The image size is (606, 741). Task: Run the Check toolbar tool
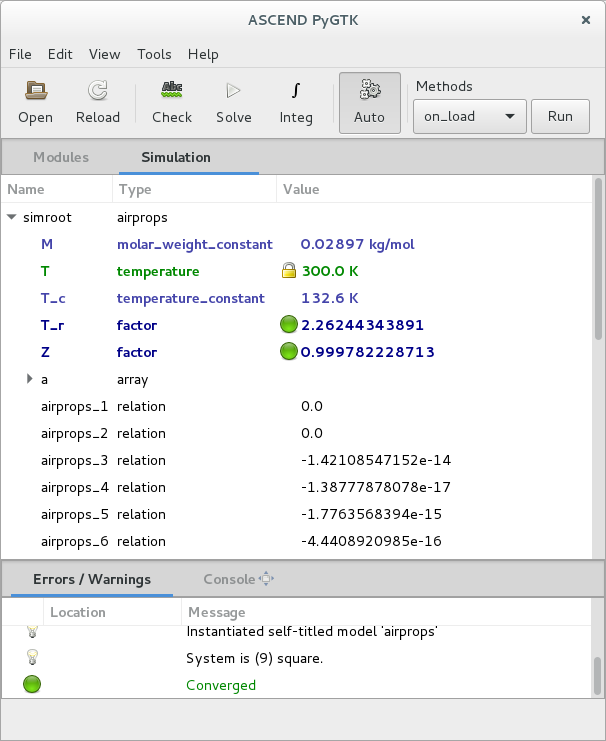[x=172, y=92]
